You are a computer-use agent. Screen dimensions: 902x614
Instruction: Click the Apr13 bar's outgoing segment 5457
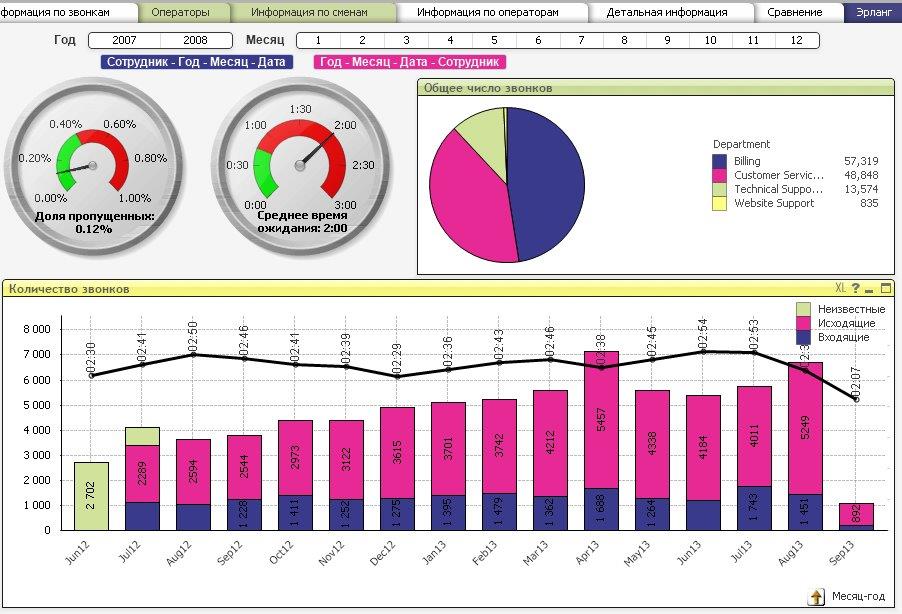[x=601, y=420]
